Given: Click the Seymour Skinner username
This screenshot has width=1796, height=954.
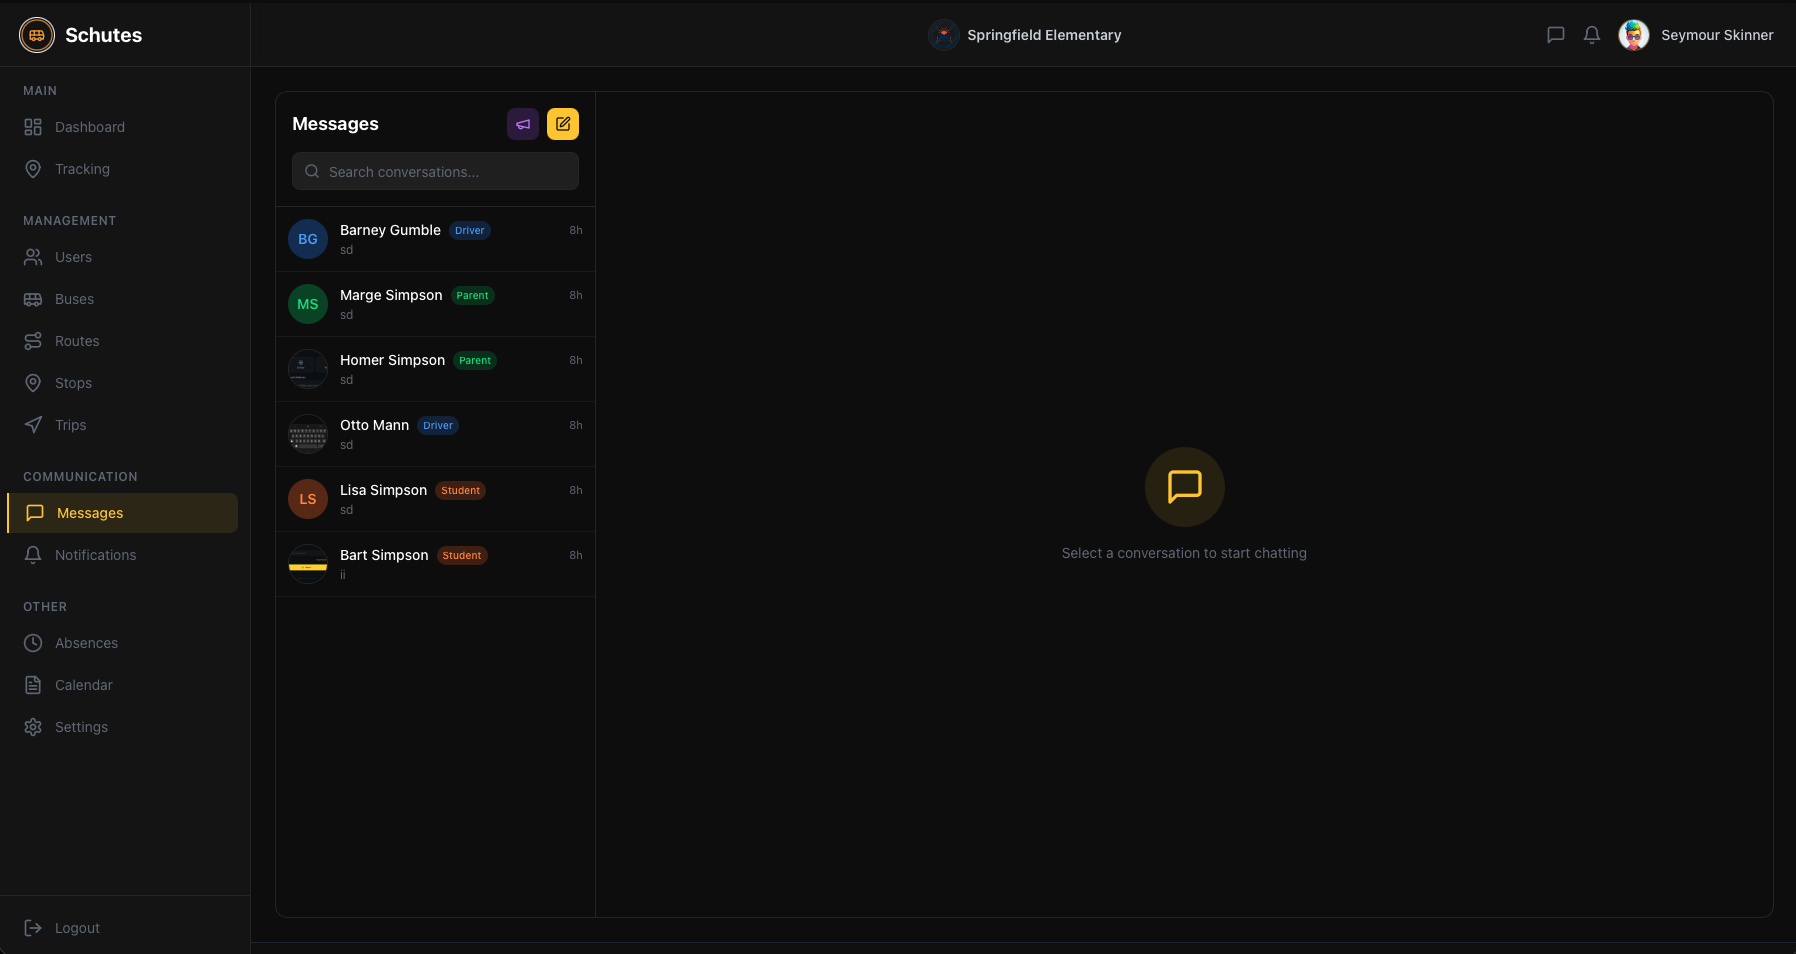Looking at the screenshot, I should (1717, 35).
